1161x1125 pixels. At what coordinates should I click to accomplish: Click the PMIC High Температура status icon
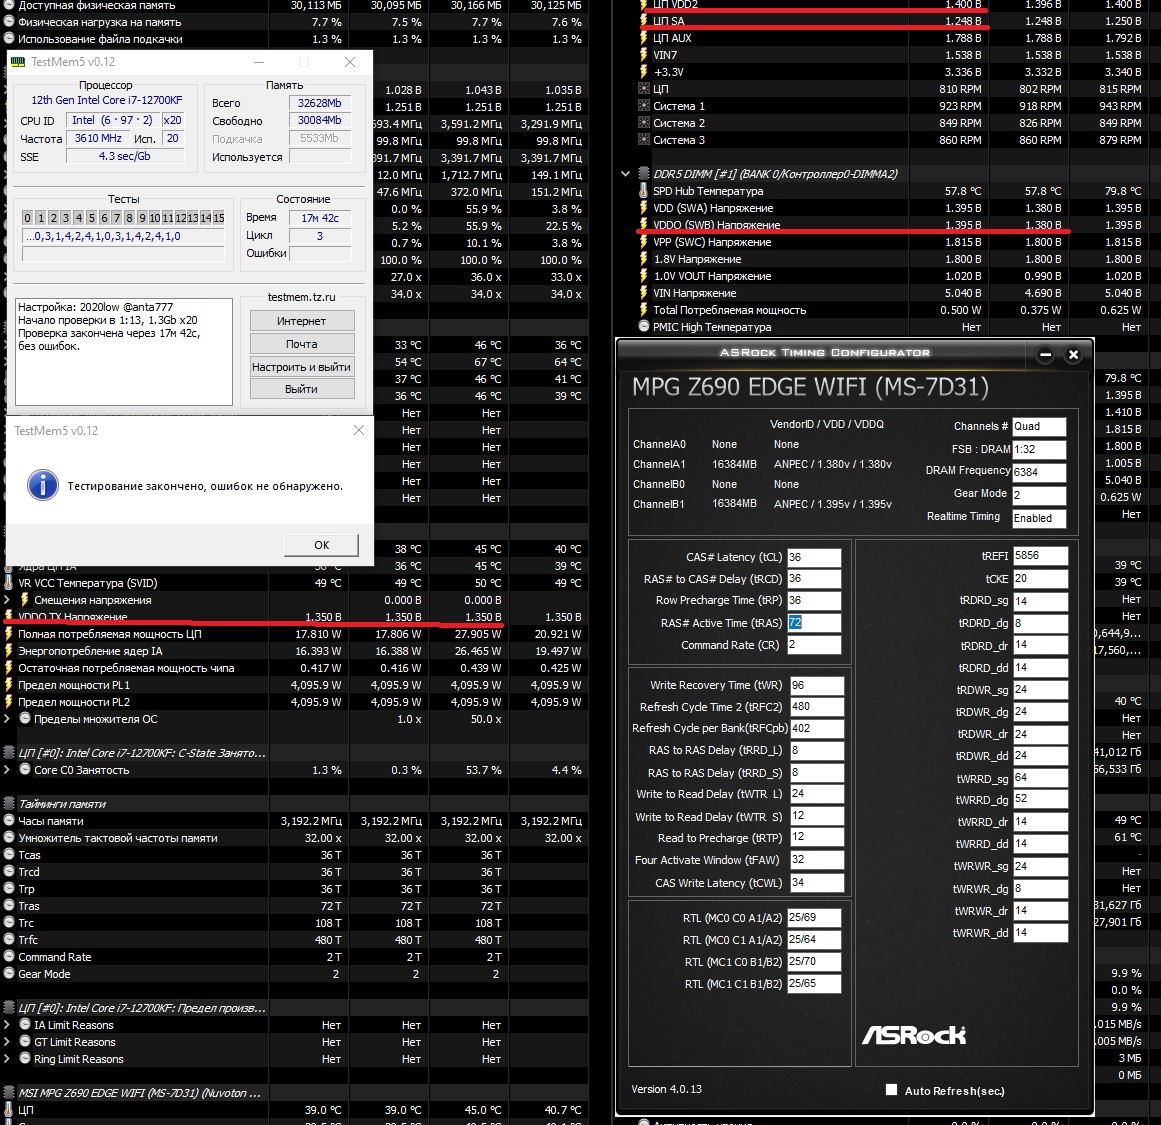643,327
